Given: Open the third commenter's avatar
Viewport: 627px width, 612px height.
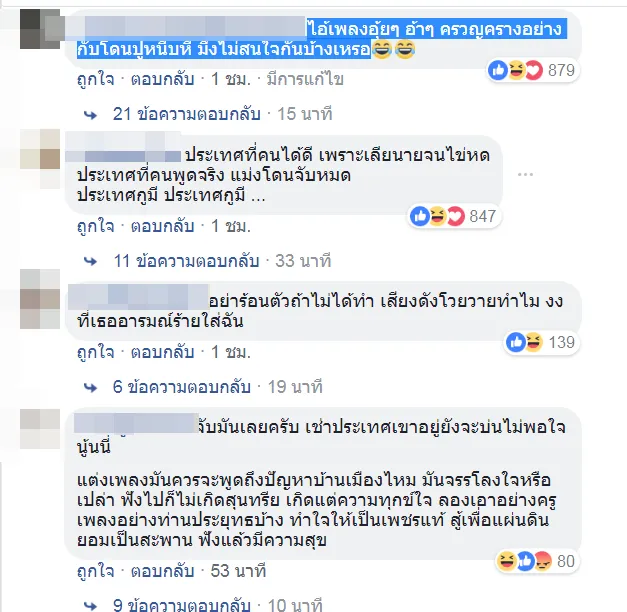Looking at the screenshot, I should (40, 299).
